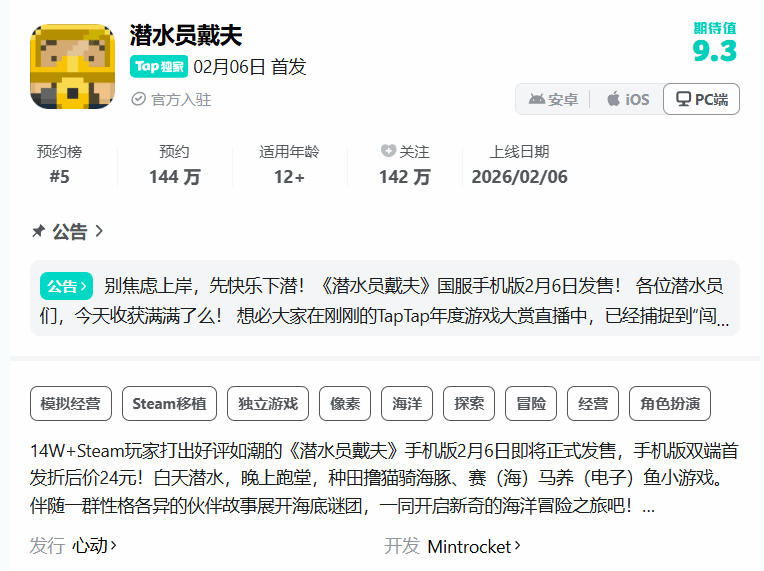764x571 pixels.
Task: Expand the truncated game description ellipsis
Action: (x=649, y=508)
